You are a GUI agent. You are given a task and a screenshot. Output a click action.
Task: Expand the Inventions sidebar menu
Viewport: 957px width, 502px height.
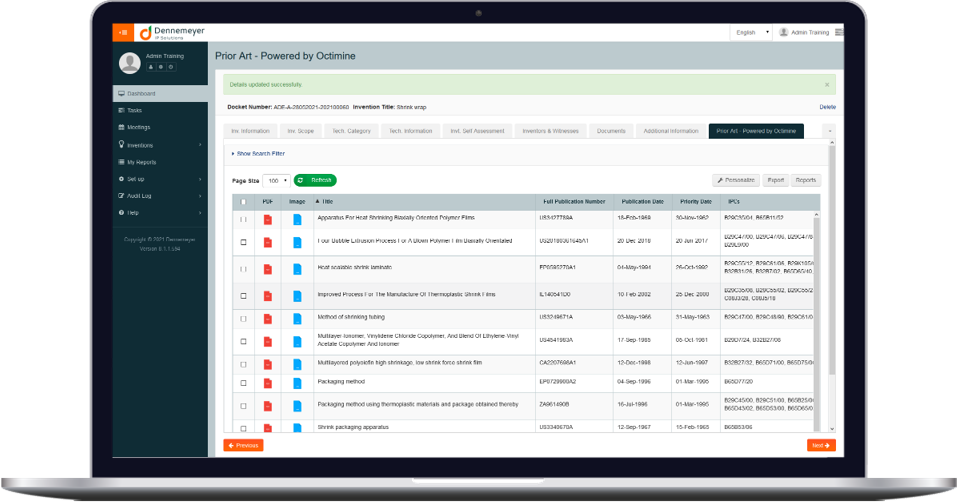tap(160, 145)
